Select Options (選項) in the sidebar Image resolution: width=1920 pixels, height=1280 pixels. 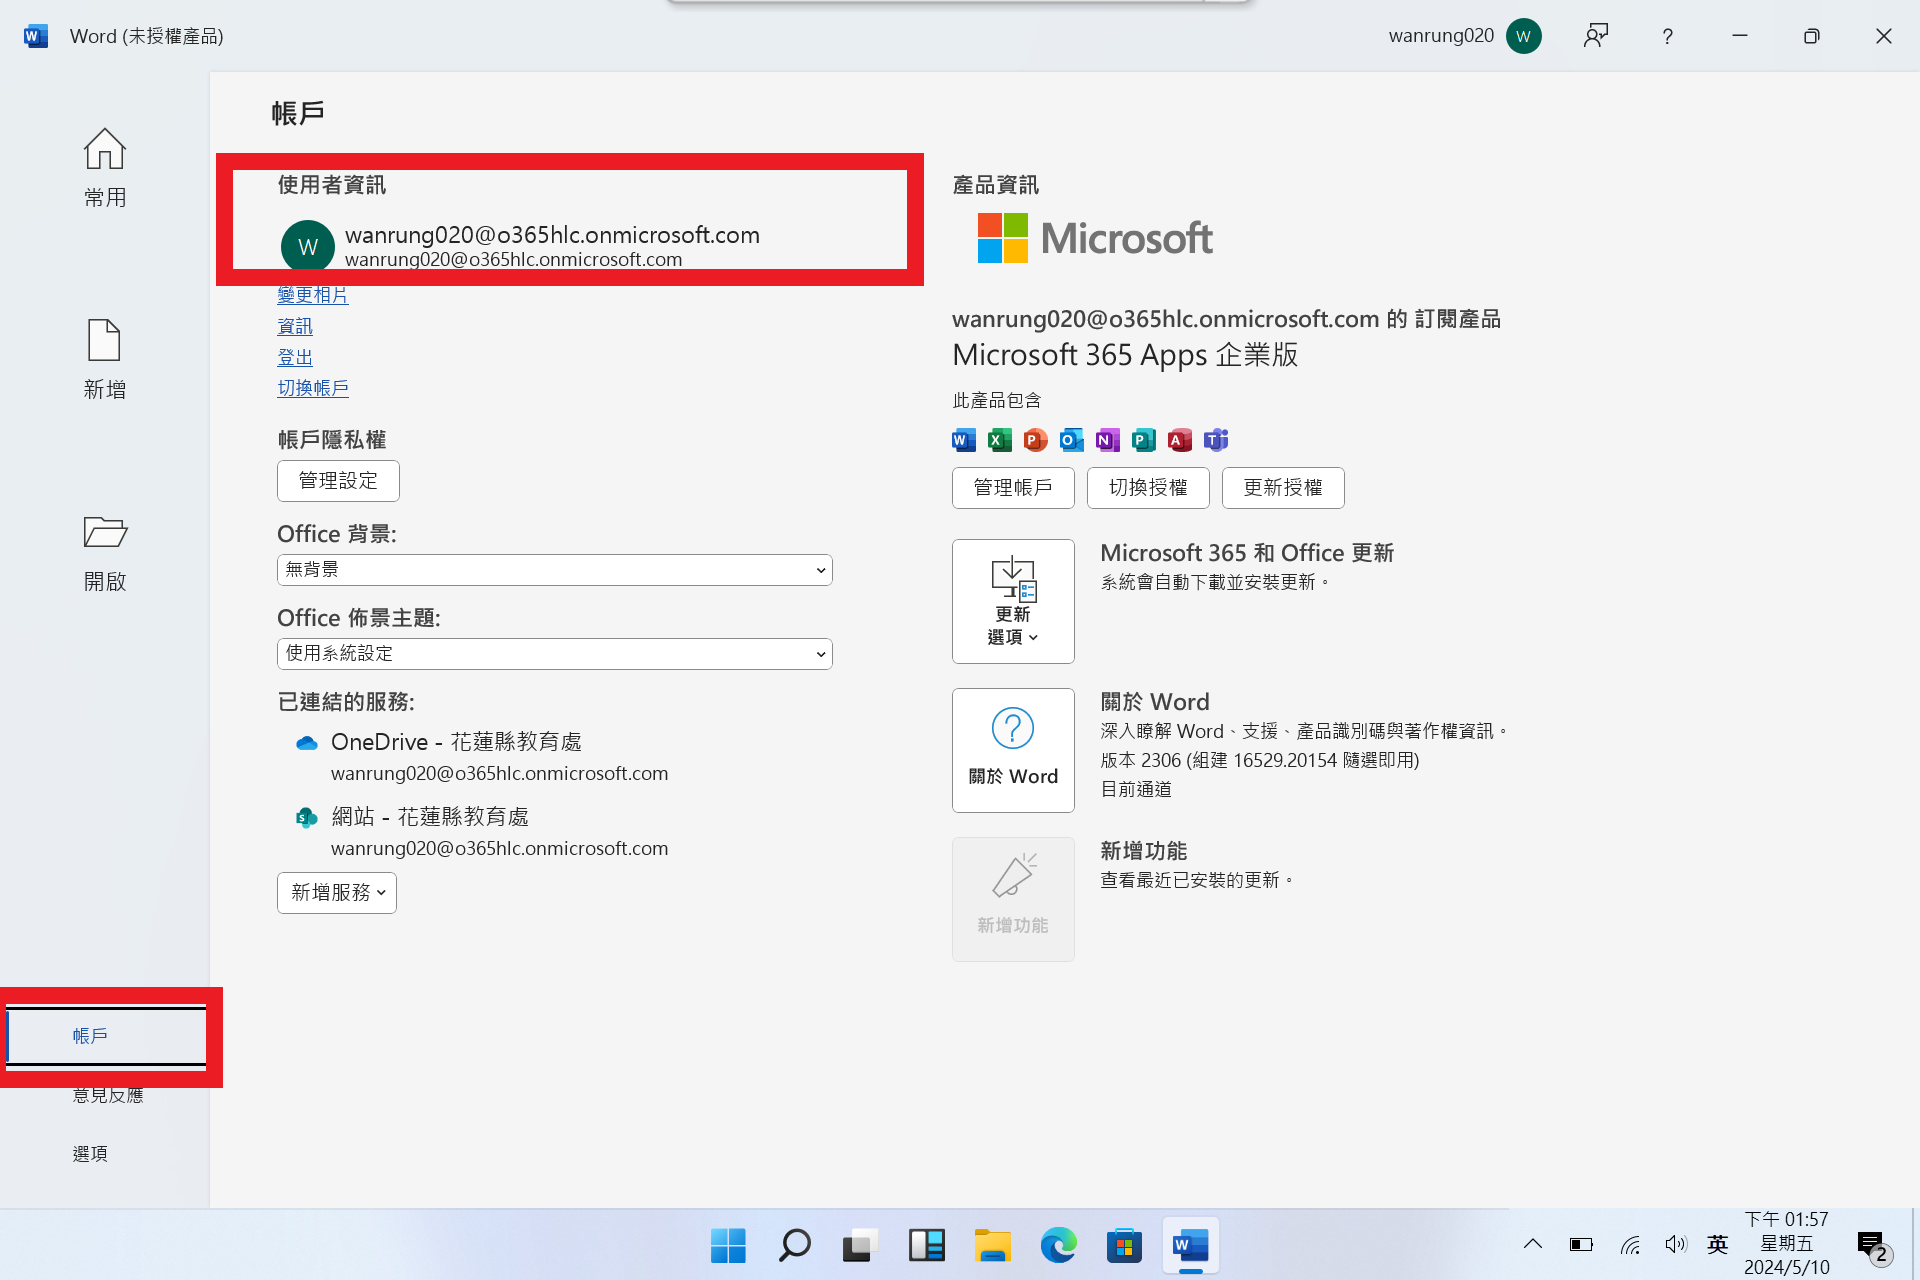(90, 1153)
